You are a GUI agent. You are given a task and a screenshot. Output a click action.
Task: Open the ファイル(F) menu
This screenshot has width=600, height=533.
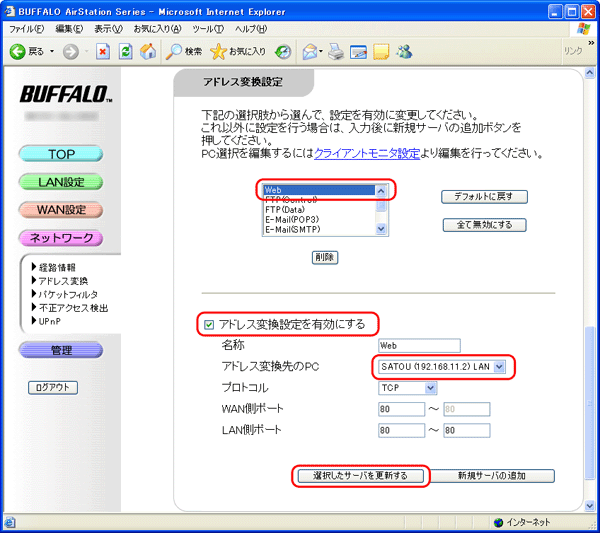26,29
